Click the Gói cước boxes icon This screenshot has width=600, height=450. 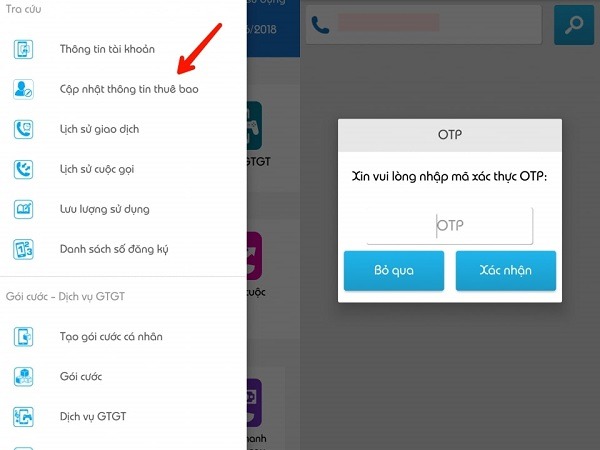[23, 377]
